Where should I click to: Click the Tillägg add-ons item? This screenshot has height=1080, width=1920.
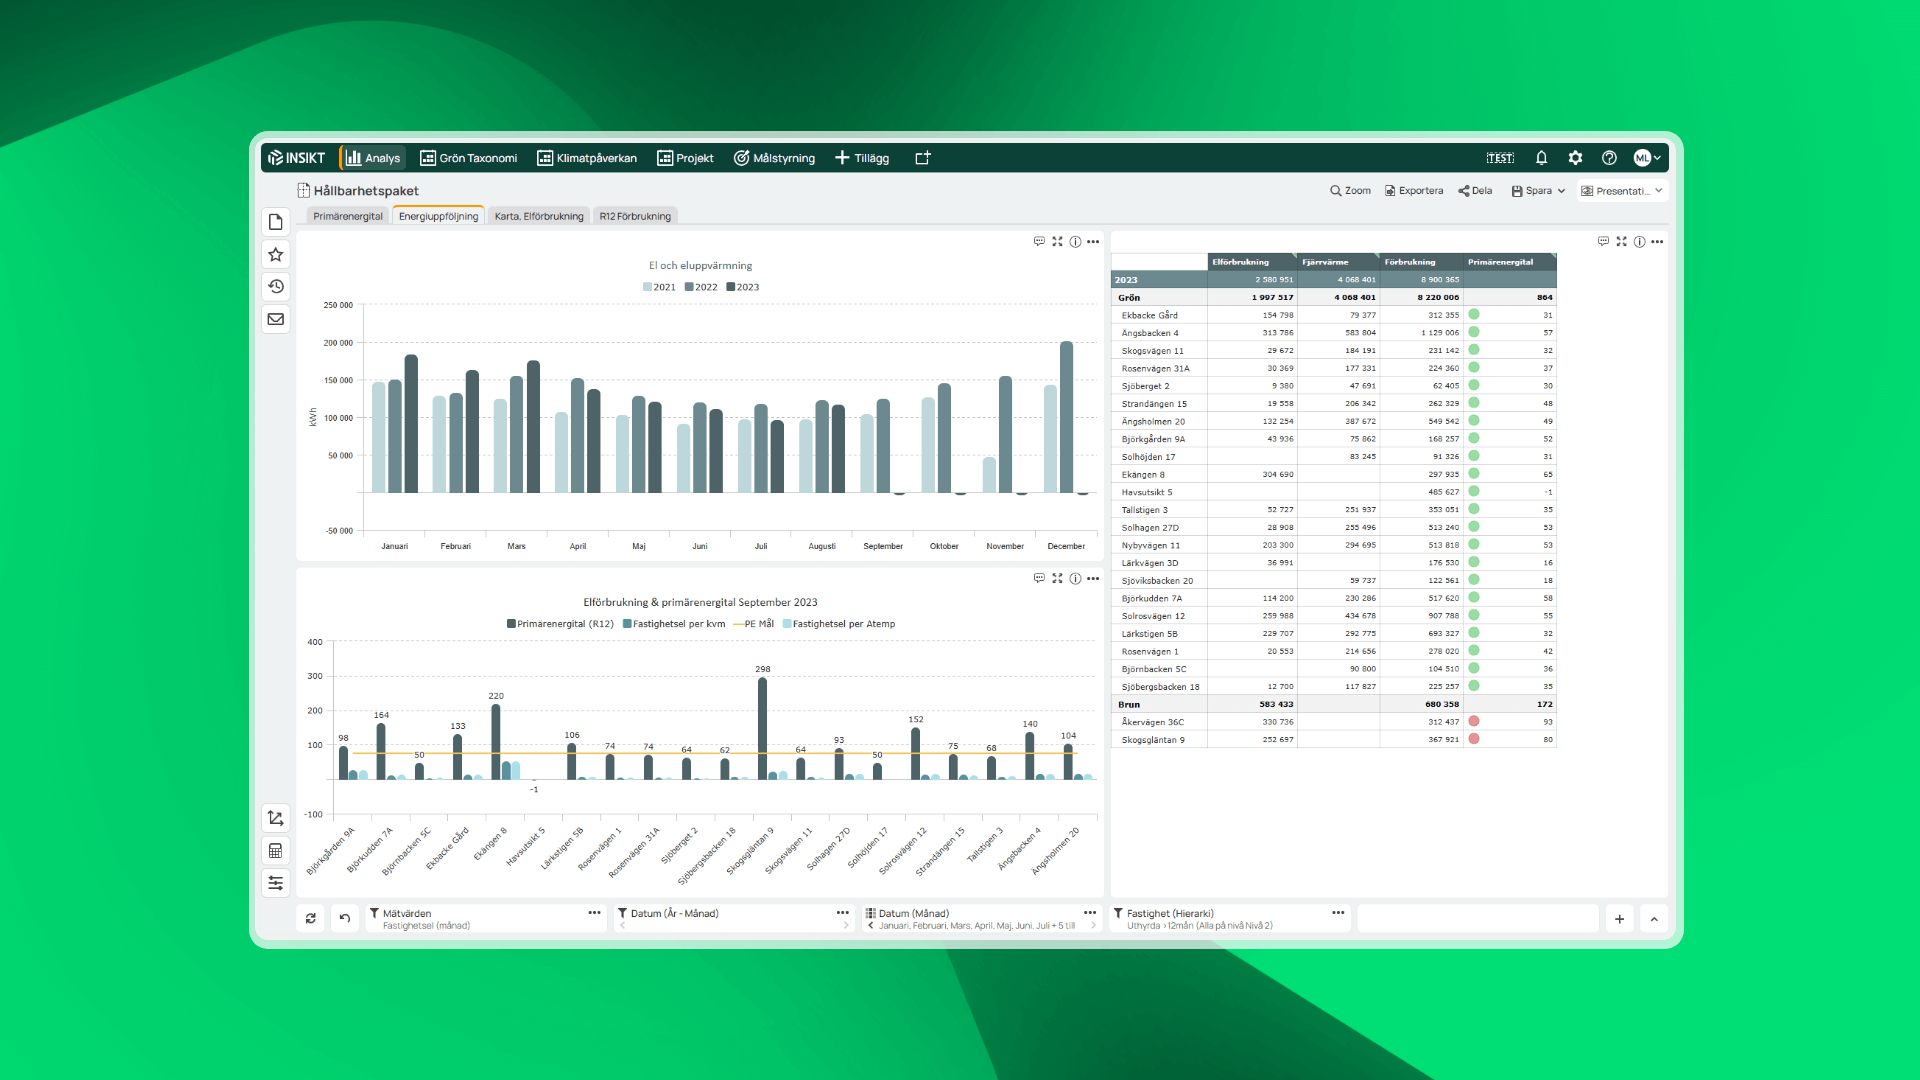[x=862, y=158]
